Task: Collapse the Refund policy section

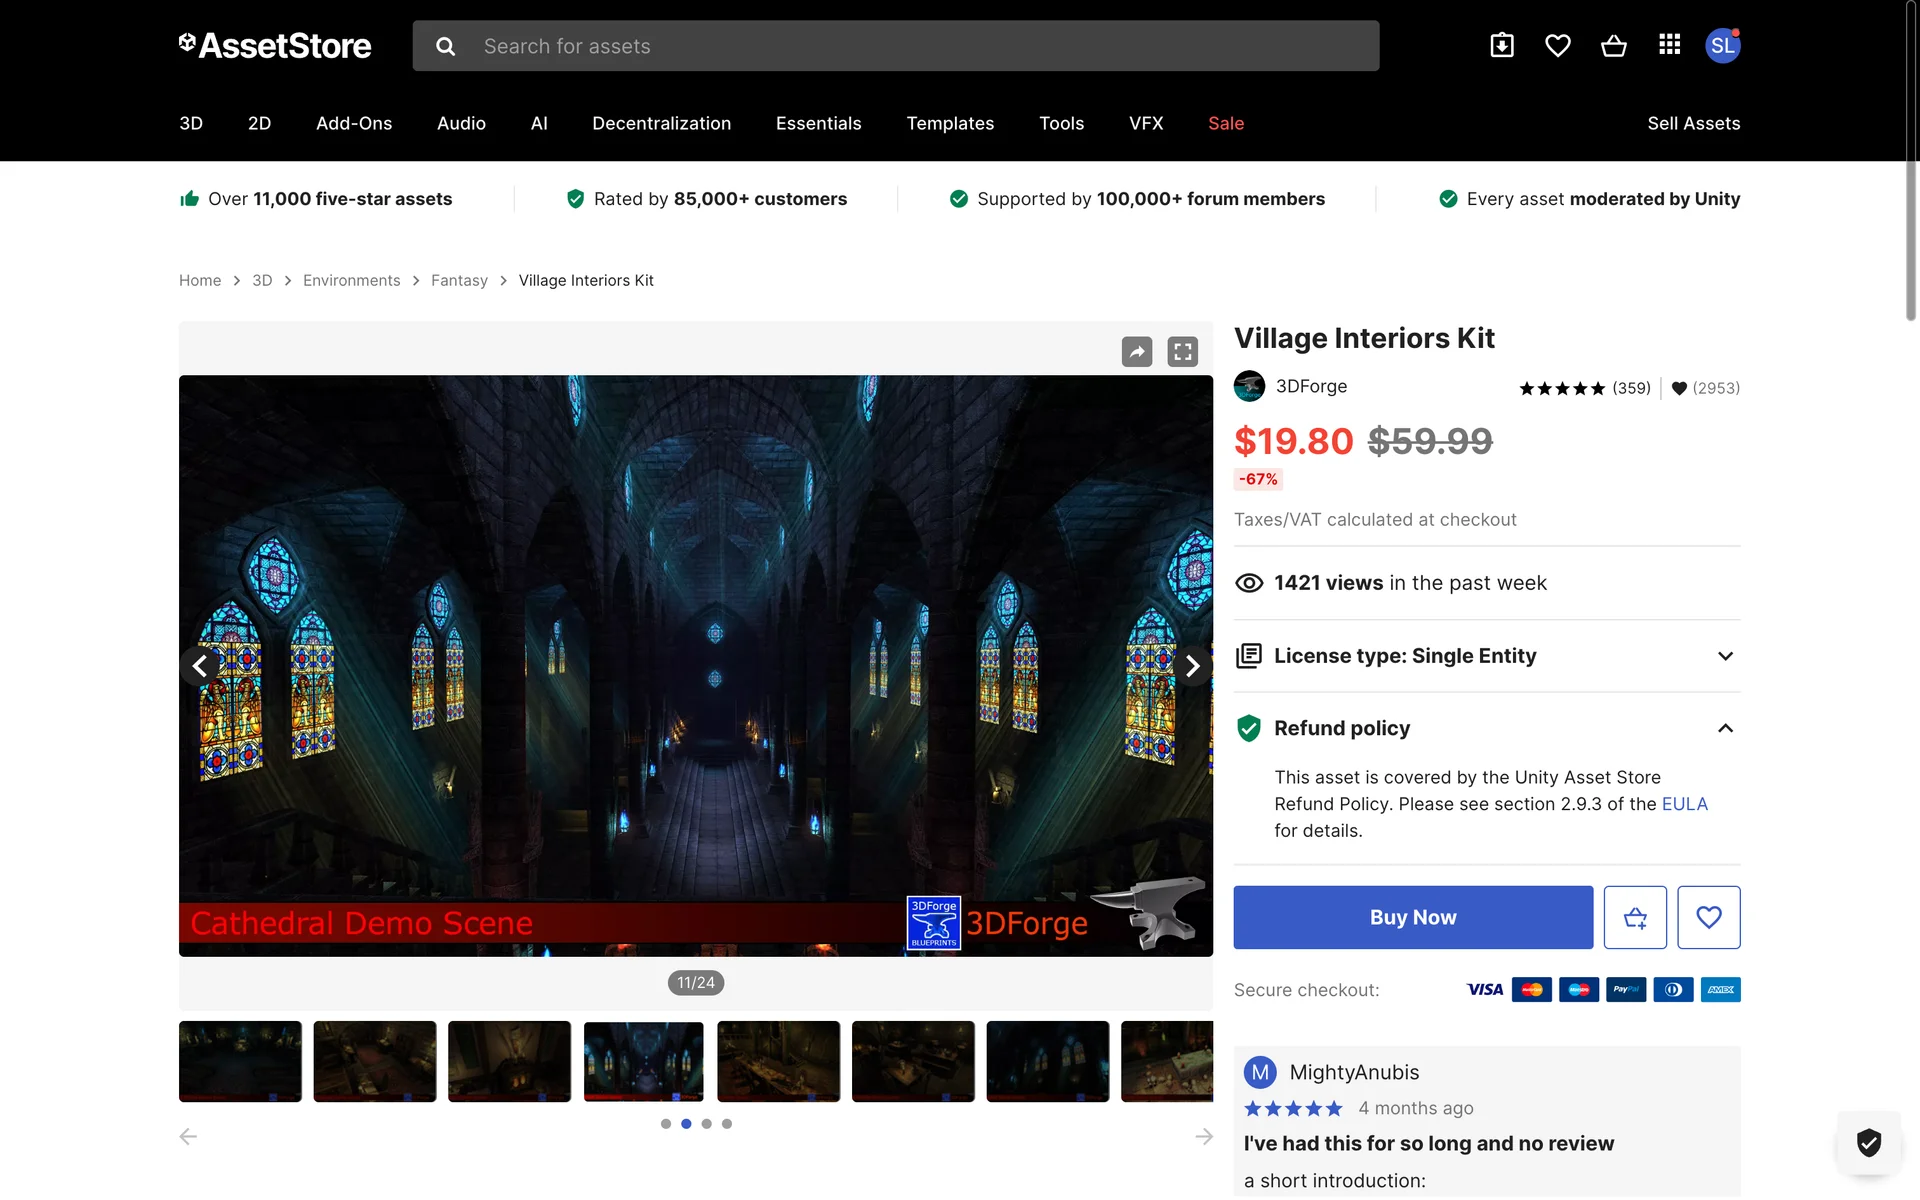Action: click(x=1725, y=728)
